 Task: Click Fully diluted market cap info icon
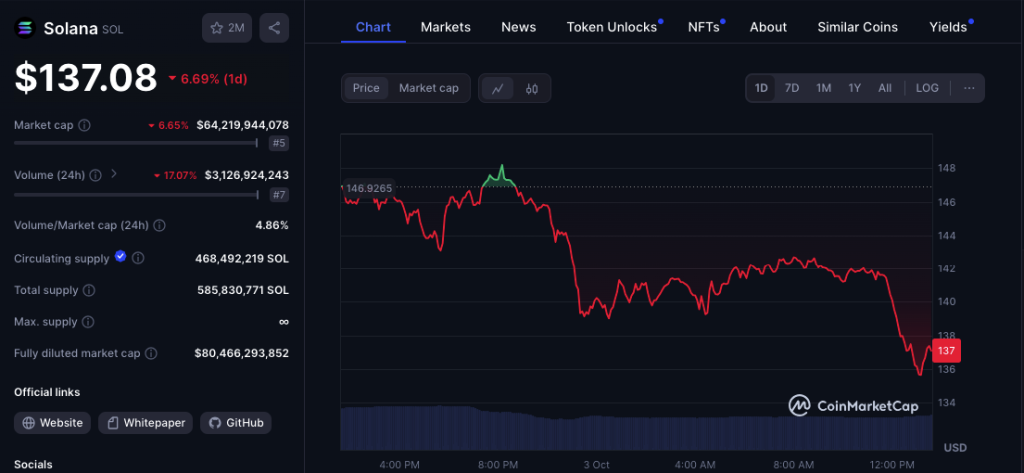[151, 354]
